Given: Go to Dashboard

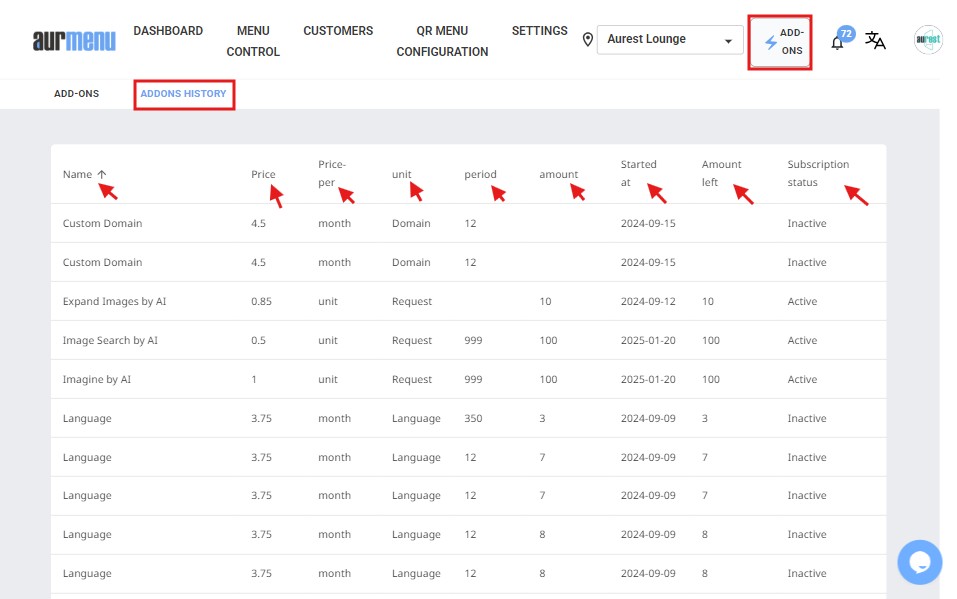Looking at the screenshot, I should pyautogui.click(x=168, y=31).
